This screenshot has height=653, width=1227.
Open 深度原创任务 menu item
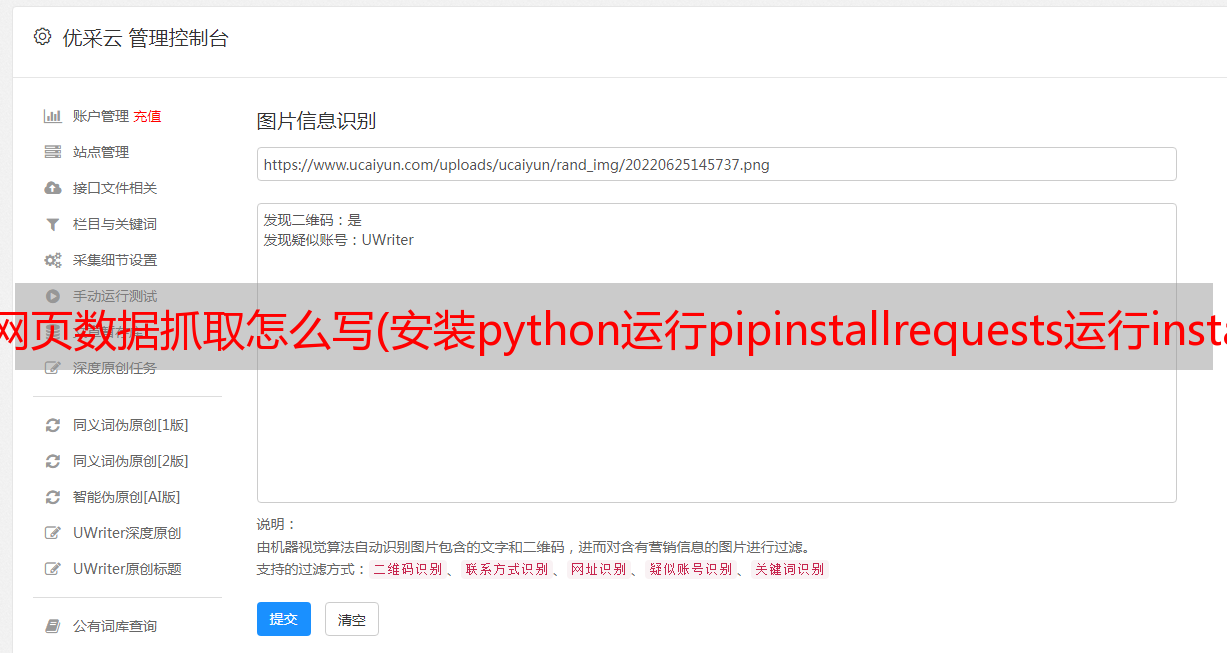[x=115, y=368]
